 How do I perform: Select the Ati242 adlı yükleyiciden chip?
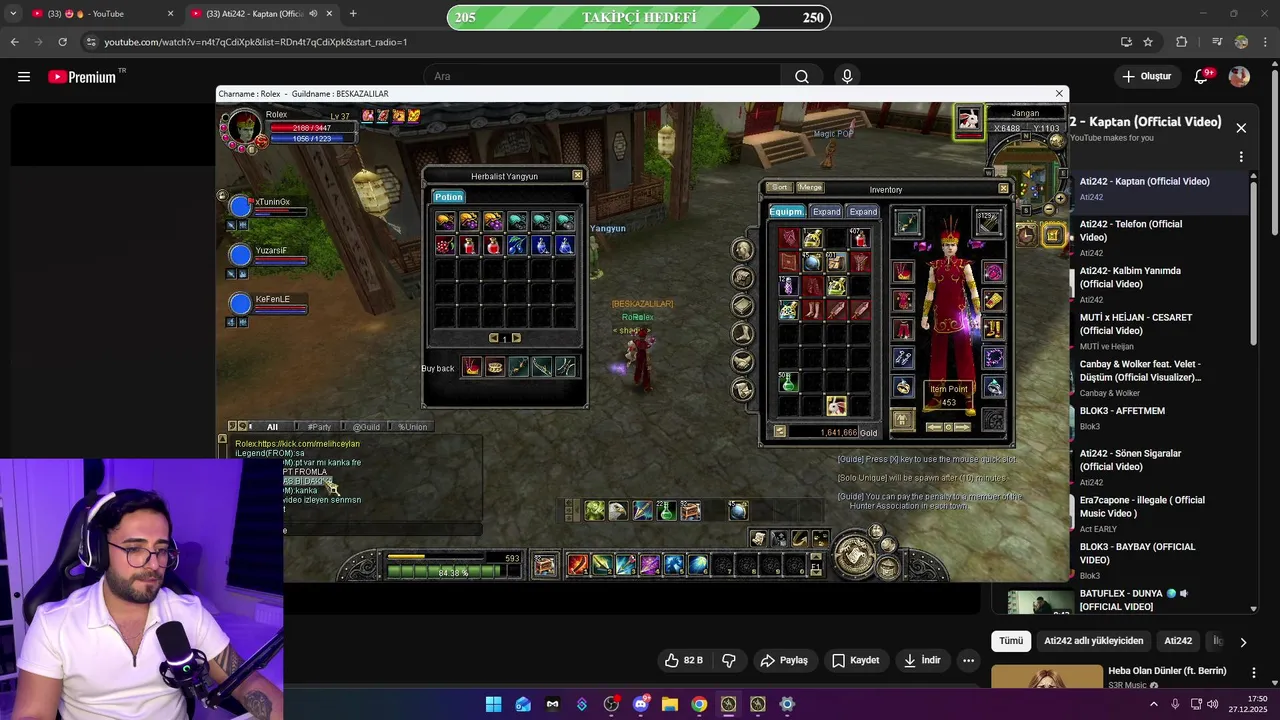pos(1093,641)
